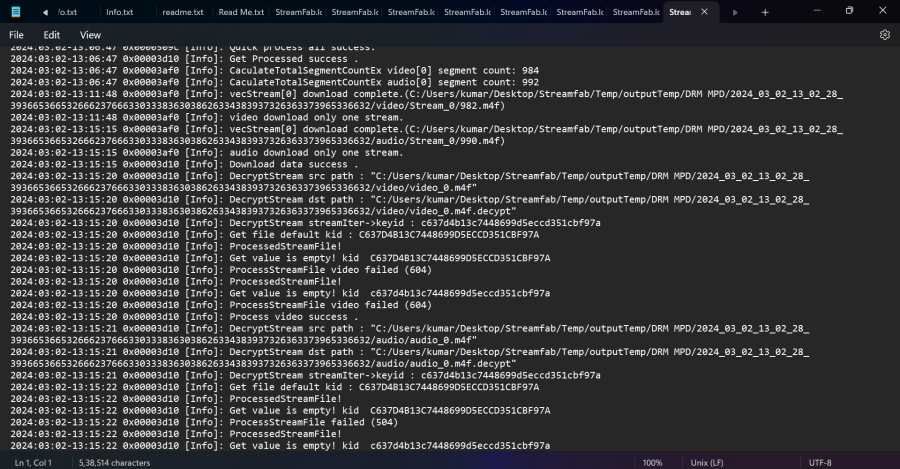The image size is (900, 469).
Task: Switch to the Read Me.txt tab
Action: [x=241, y=12]
